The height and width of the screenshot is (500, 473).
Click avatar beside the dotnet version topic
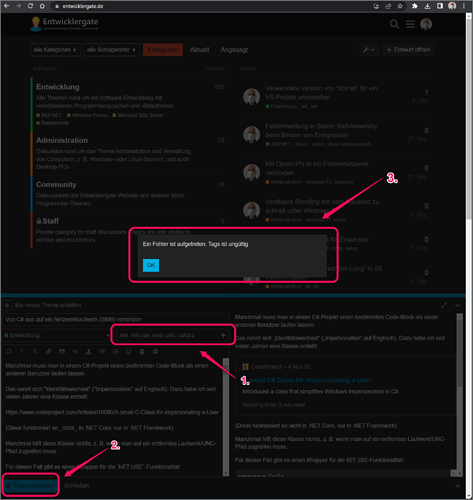pos(251,97)
